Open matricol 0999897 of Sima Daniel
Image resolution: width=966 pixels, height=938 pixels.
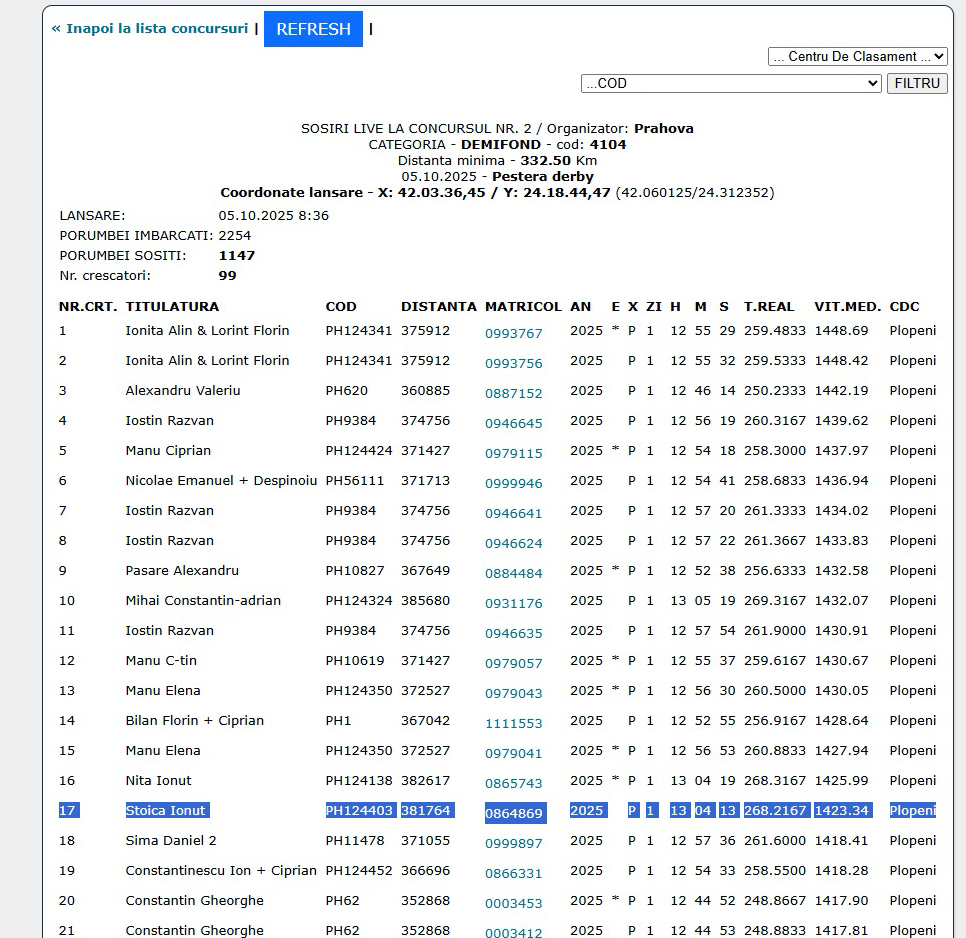pos(513,844)
